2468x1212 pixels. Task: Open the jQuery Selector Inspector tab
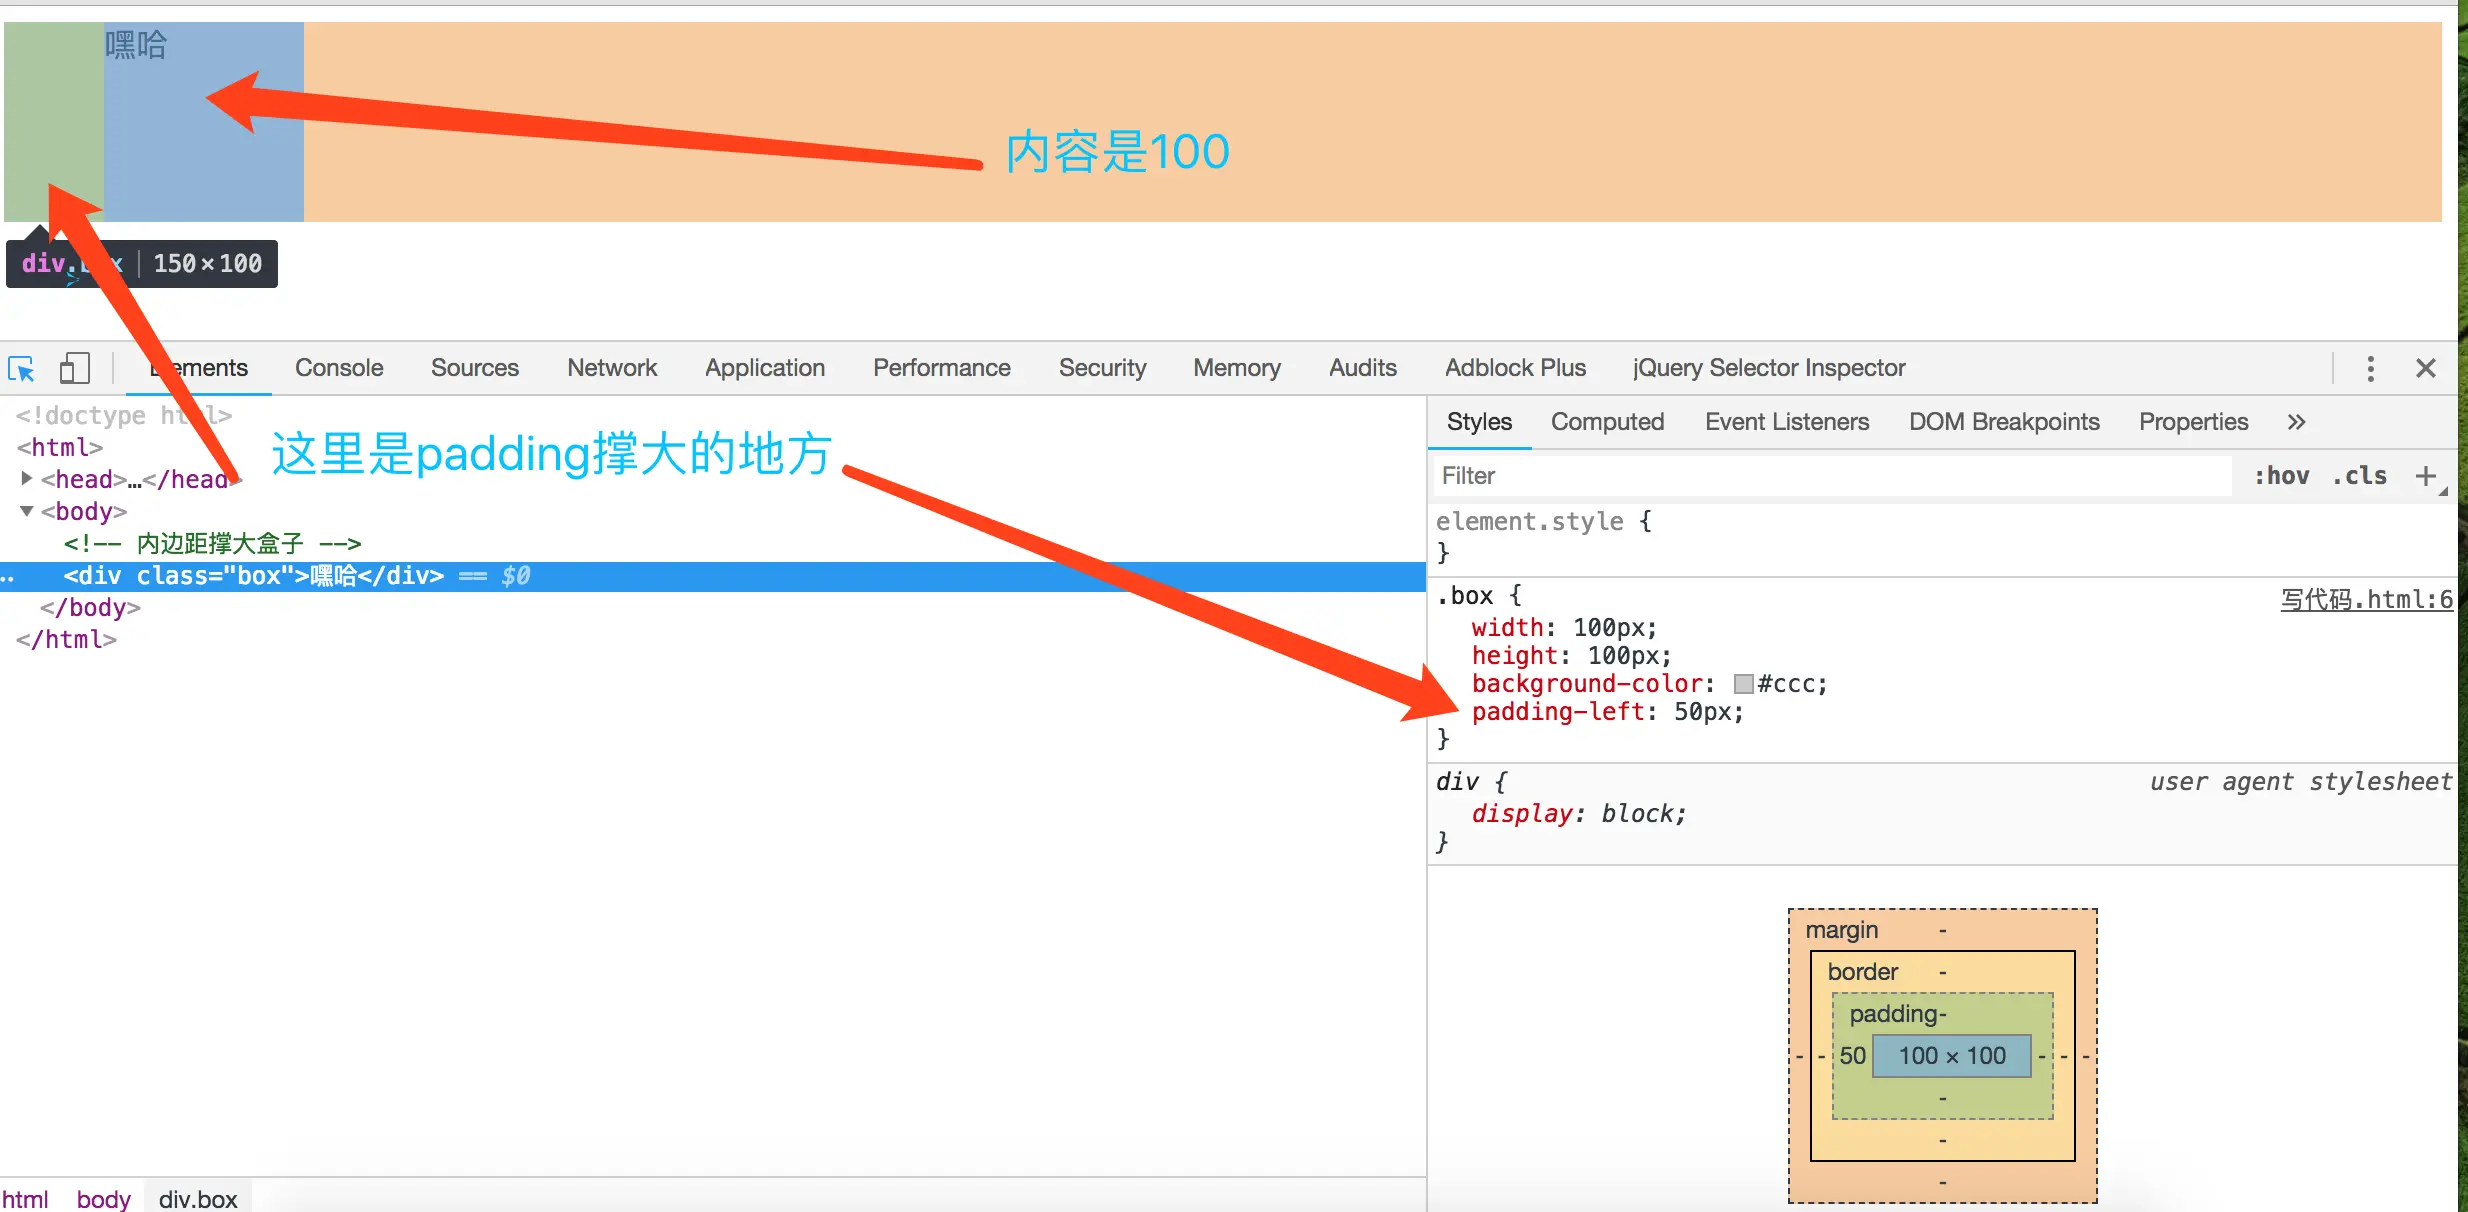click(x=1768, y=368)
